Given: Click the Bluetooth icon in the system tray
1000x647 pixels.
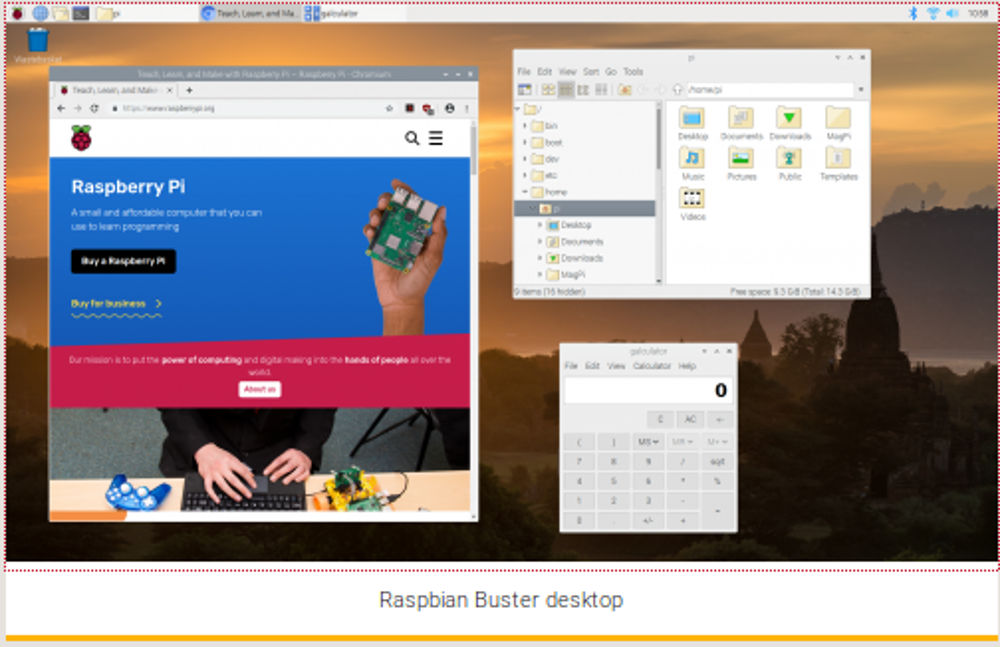Looking at the screenshot, I should coord(912,13).
